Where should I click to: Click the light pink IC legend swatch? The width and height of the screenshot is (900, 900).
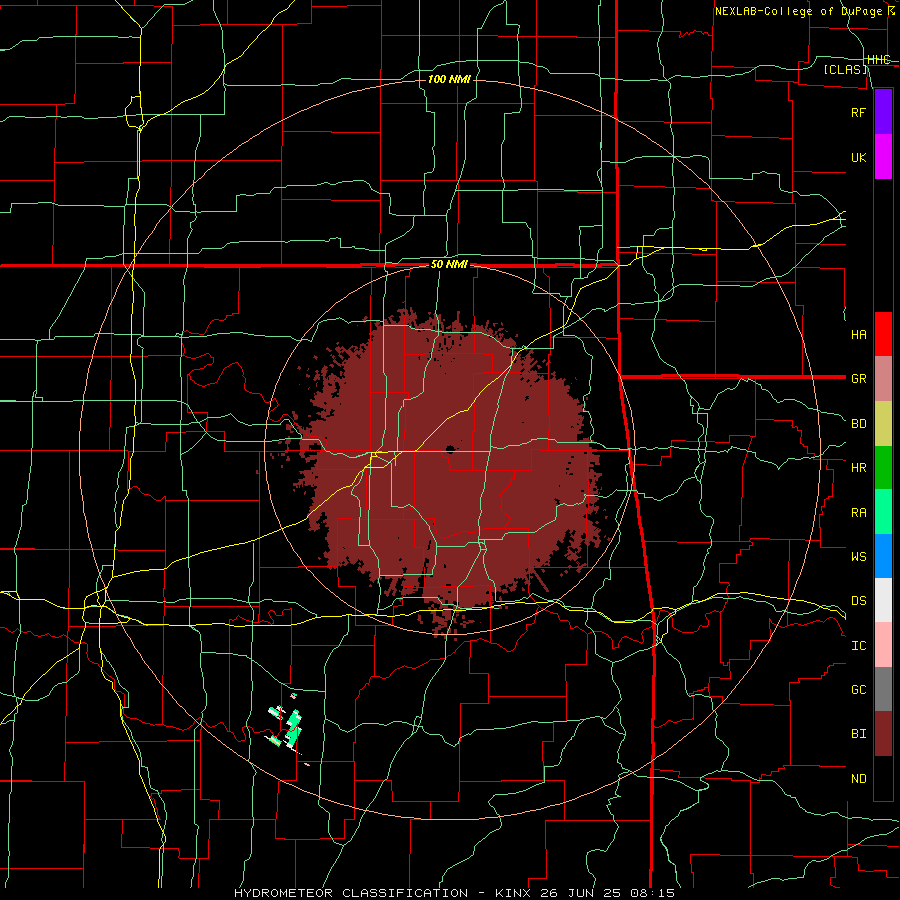883,645
